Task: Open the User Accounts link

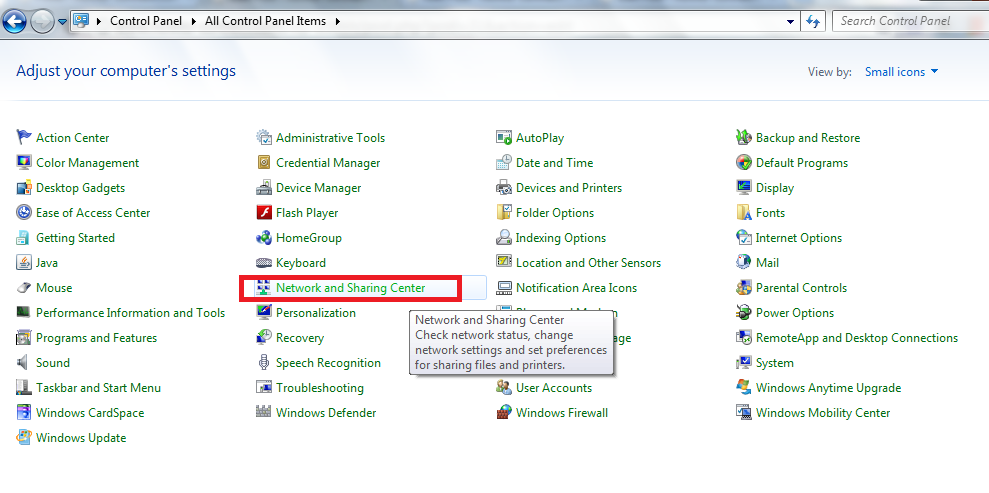Action: tap(554, 388)
